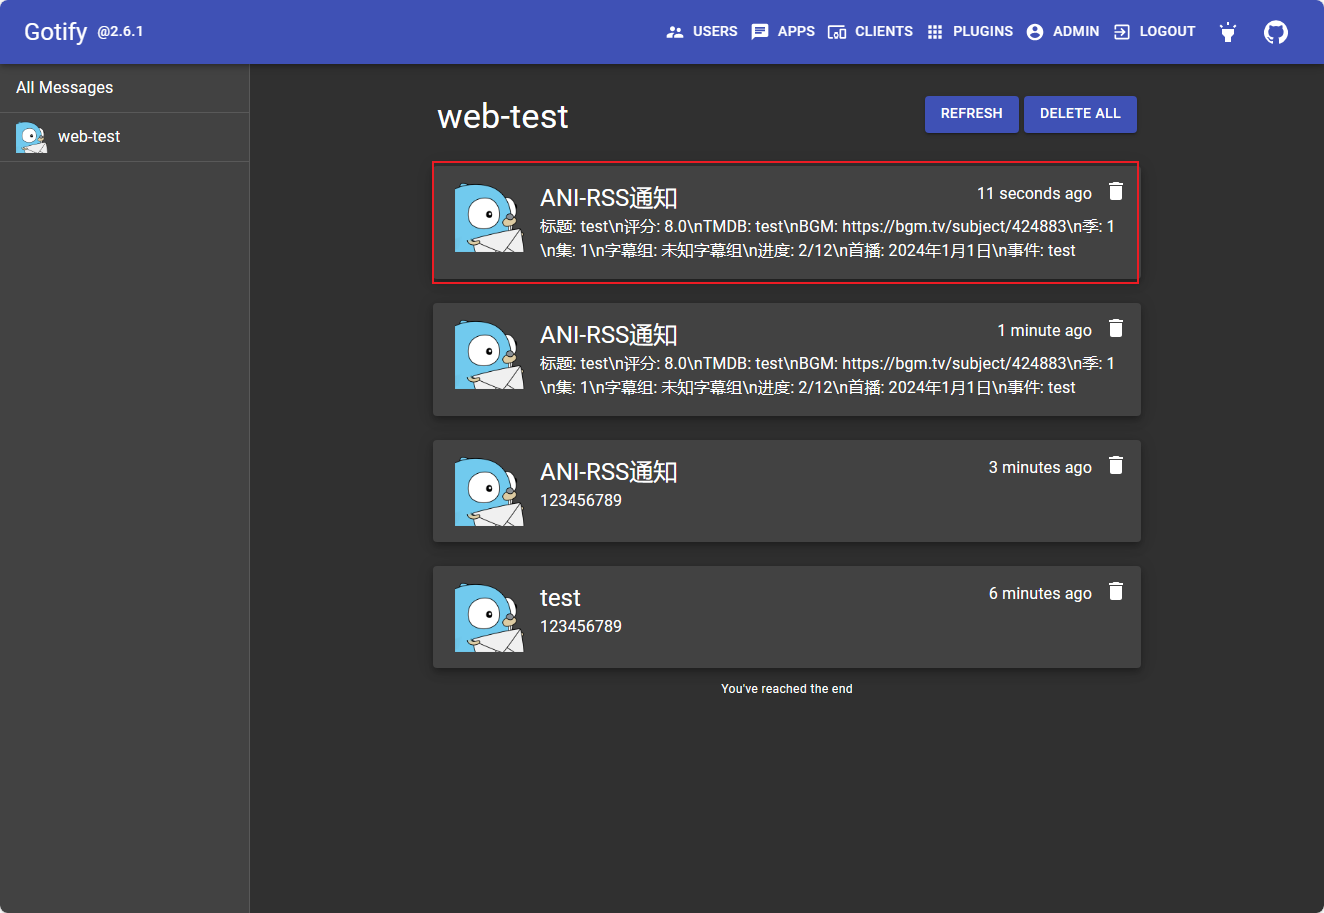Click the web-test page heading
This screenshot has height=913, width=1324.
(503, 116)
